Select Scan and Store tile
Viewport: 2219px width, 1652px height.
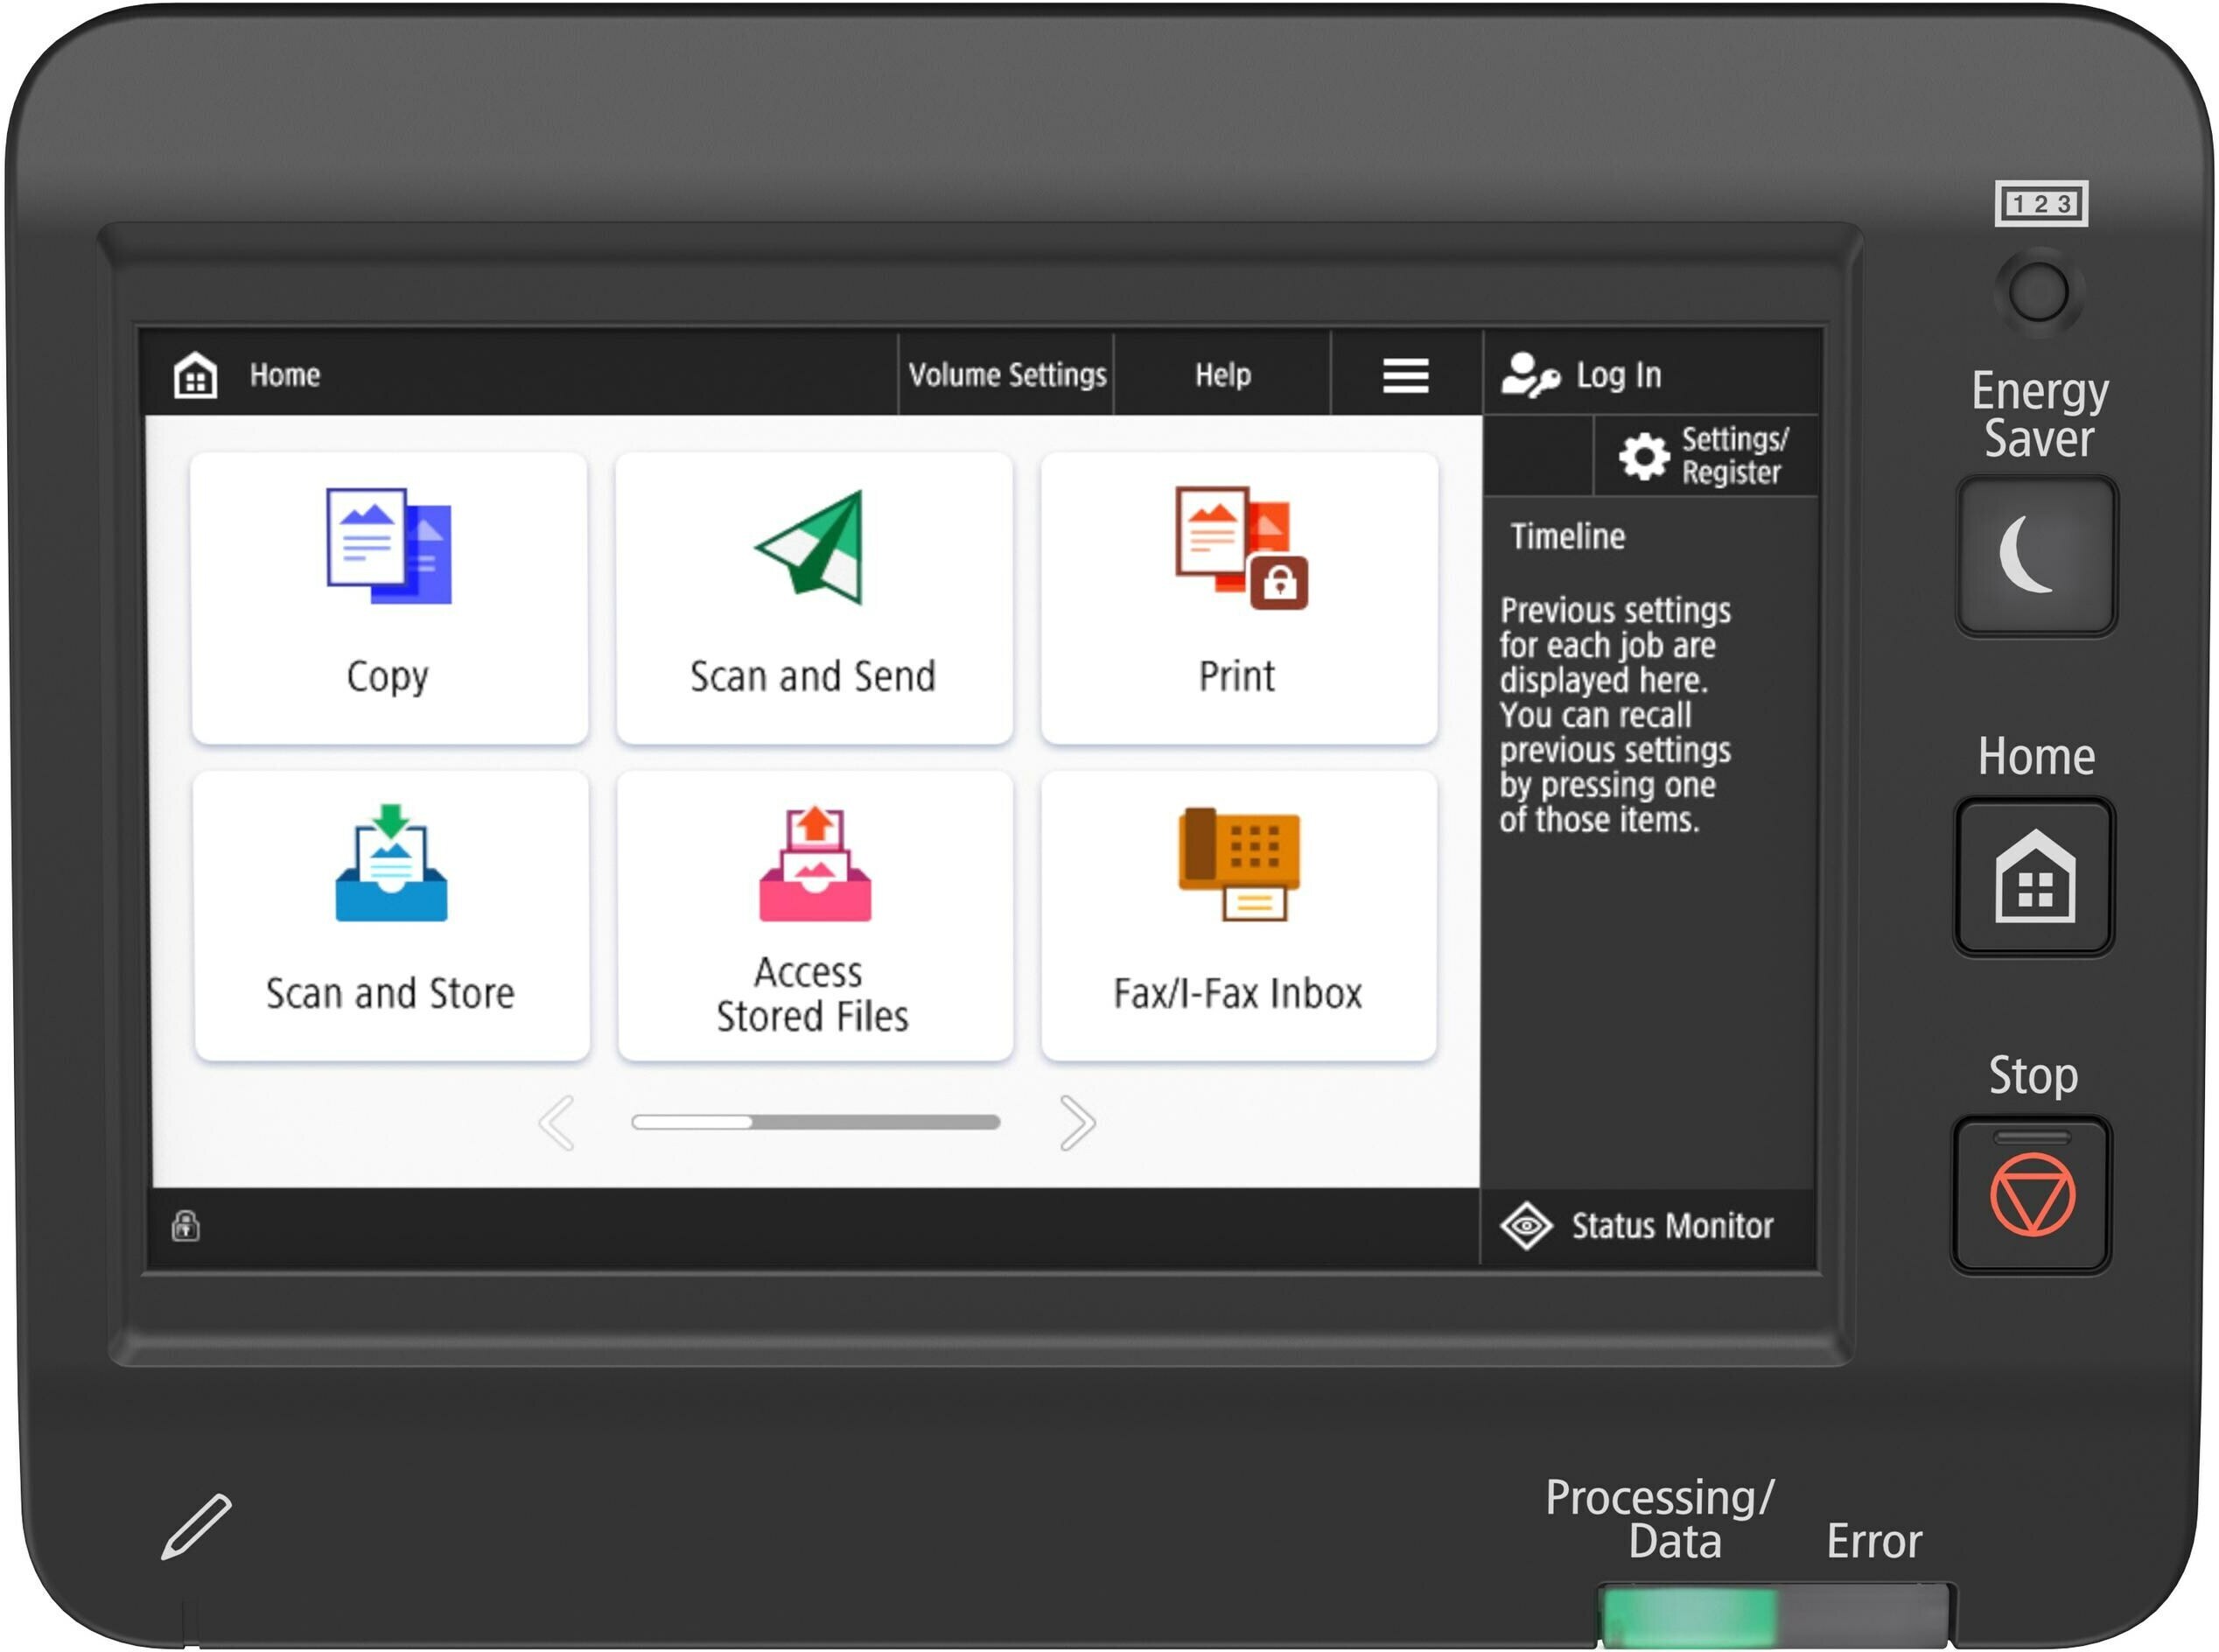(x=391, y=914)
